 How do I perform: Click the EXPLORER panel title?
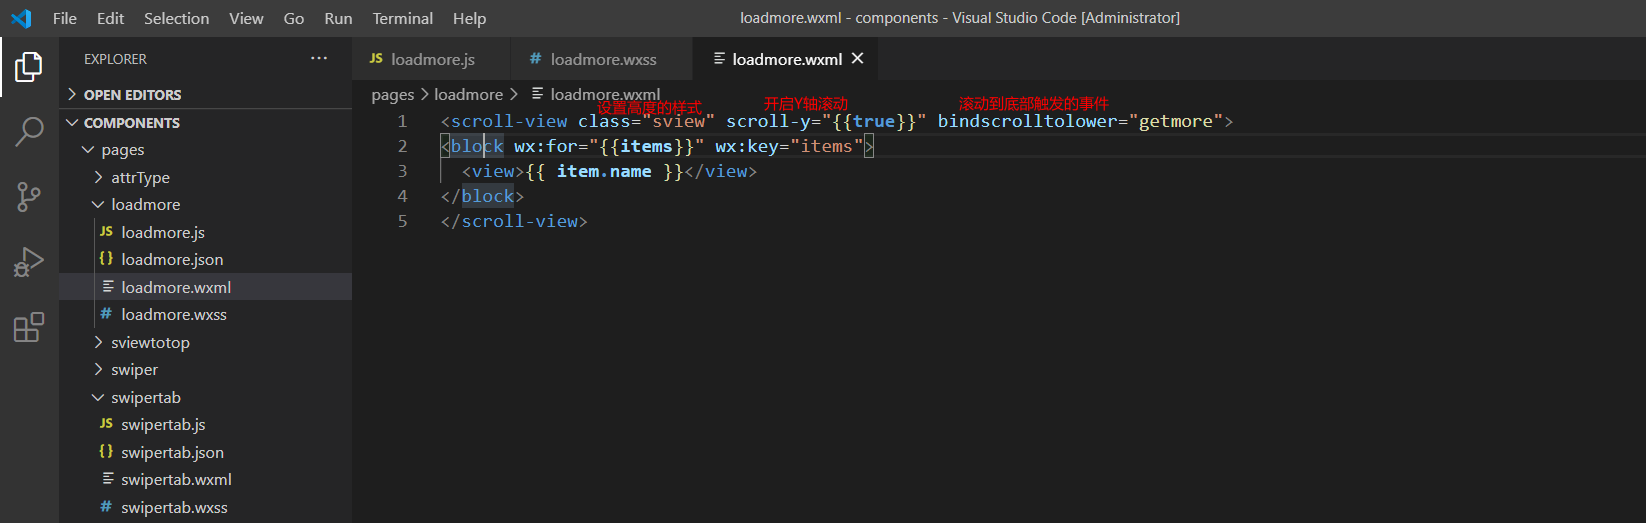[x=115, y=59]
